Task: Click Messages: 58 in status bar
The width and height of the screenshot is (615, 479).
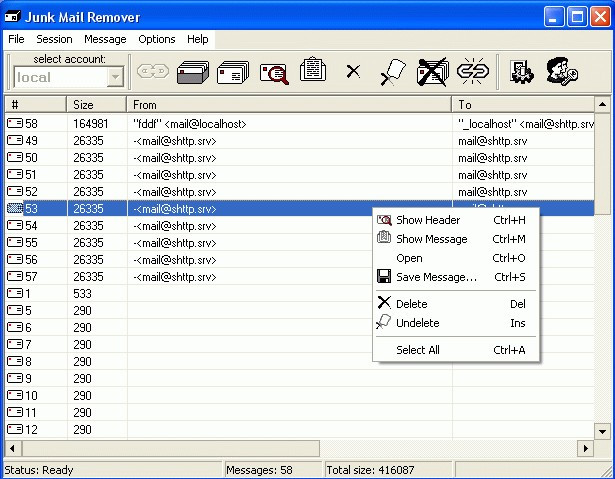Action: (259, 470)
